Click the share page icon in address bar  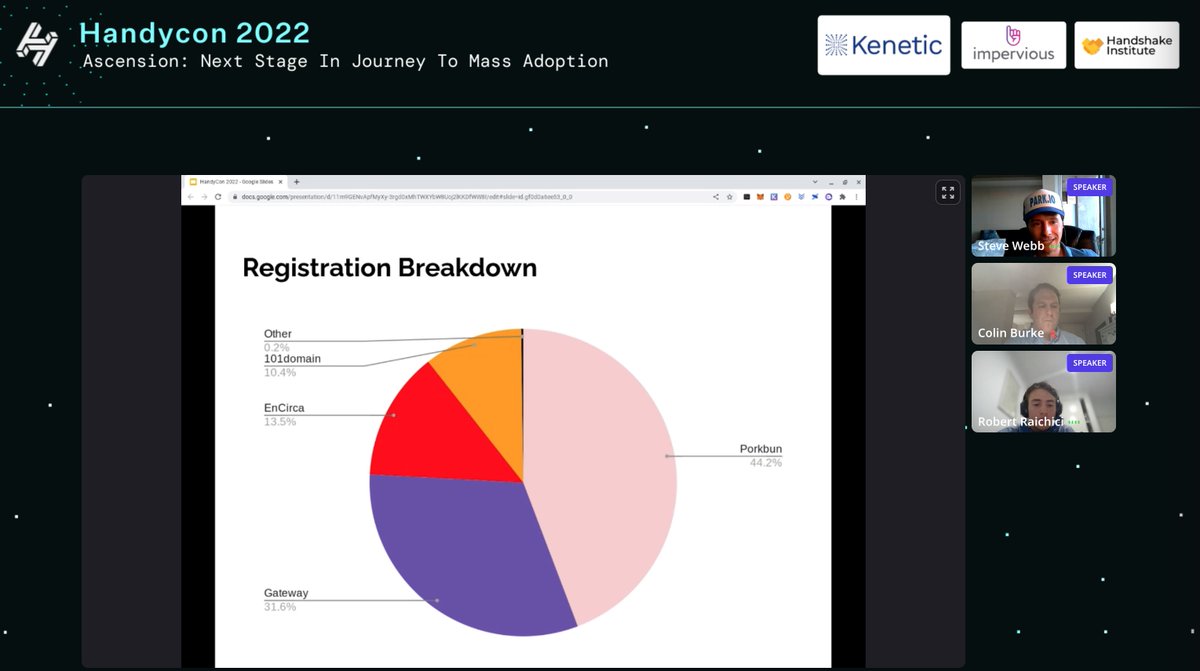716,197
